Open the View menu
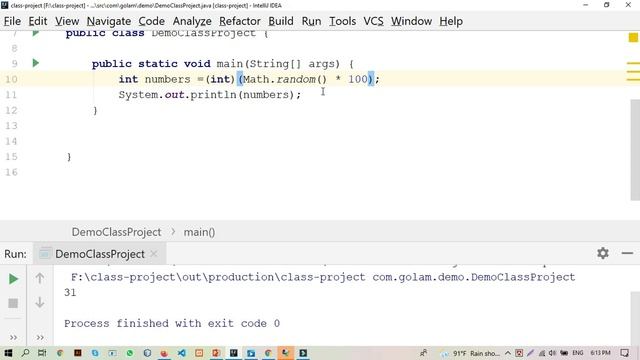This screenshot has width=640, height=360. pyautogui.click(x=67, y=21)
